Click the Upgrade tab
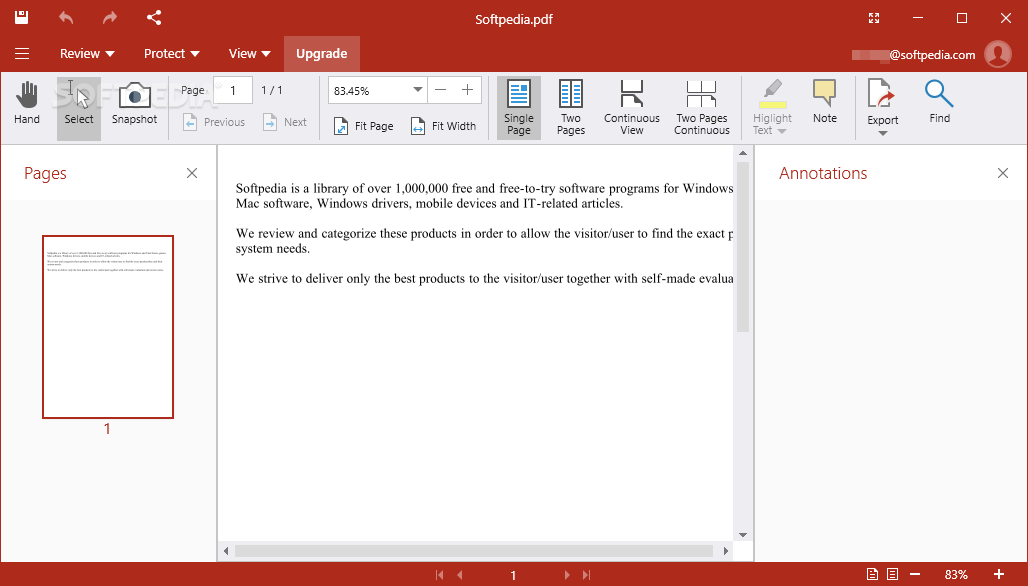This screenshot has height=586, width=1028. click(x=321, y=54)
